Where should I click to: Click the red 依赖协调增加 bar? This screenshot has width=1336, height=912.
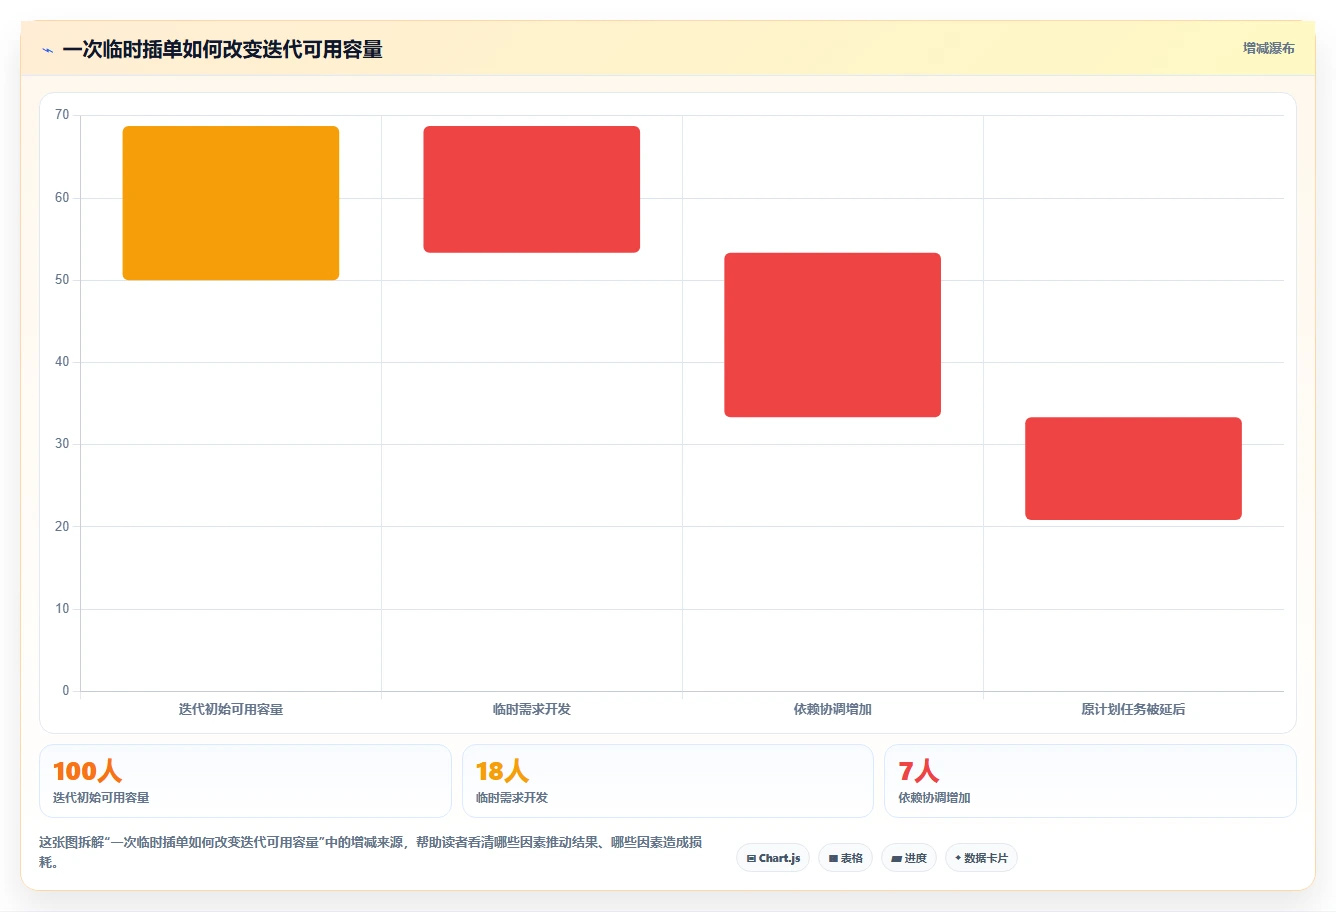(832, 335)
